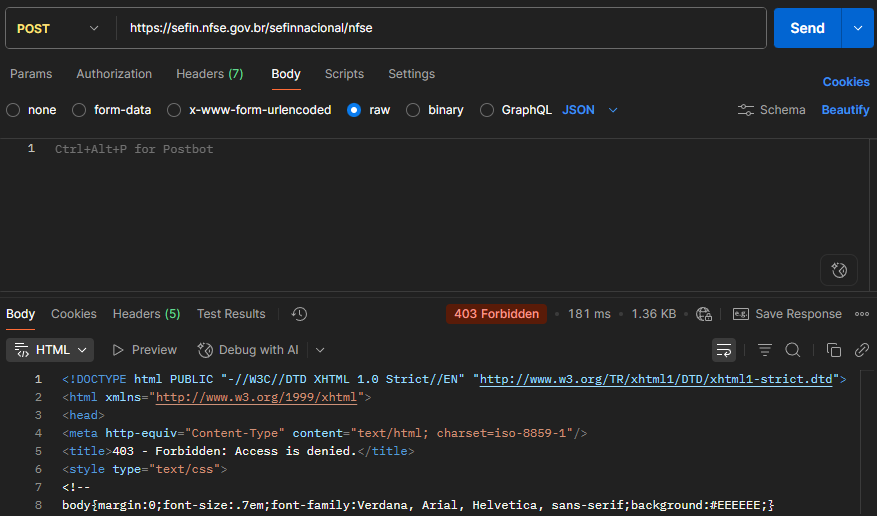Open the Postbot icon in body editor
The width and height of the screenshot is (877, 516).
click(x=839, y=270)
